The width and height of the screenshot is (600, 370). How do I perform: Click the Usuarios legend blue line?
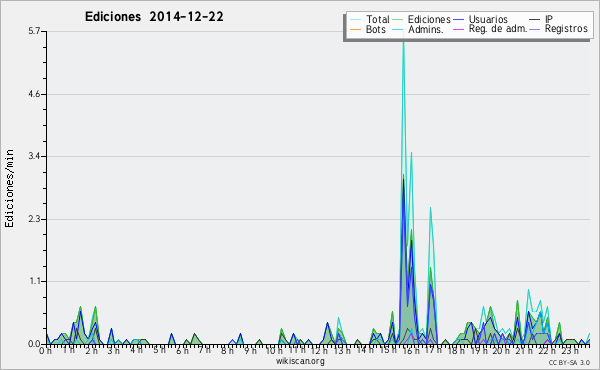[458, 20]
